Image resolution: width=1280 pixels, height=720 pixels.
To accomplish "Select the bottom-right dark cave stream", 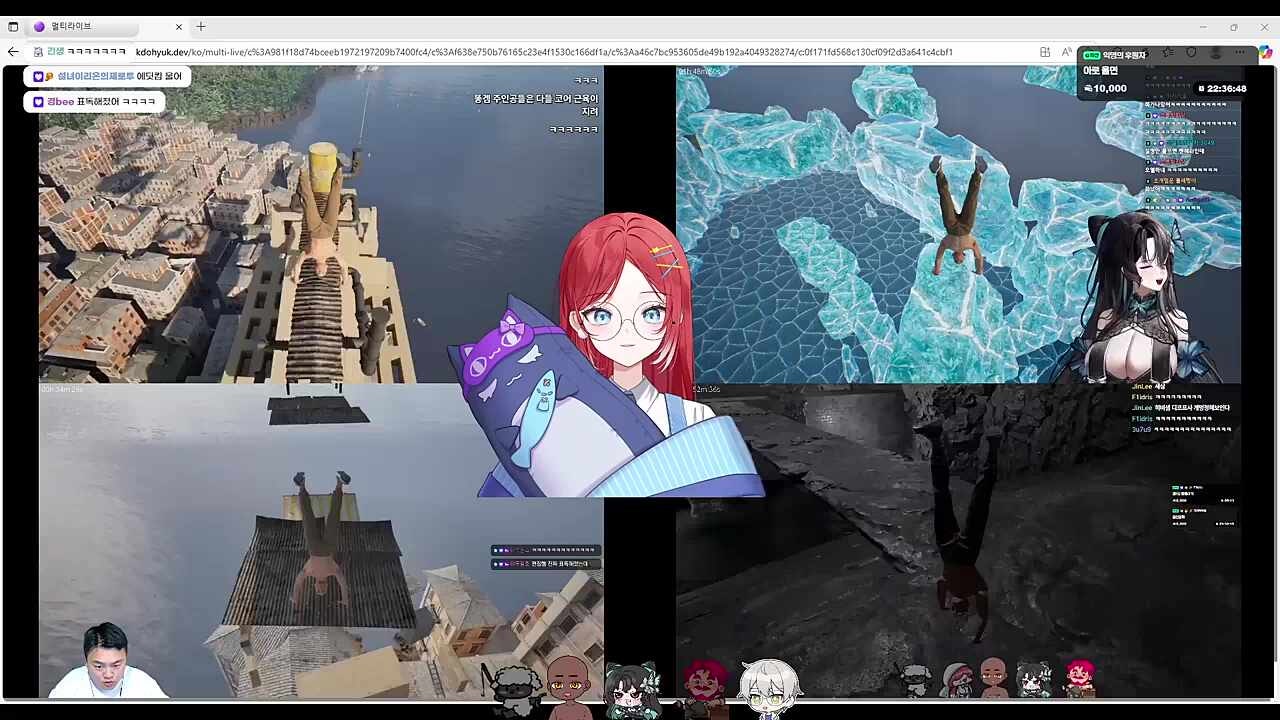I will pyautogui.click(x=958, y=540).
